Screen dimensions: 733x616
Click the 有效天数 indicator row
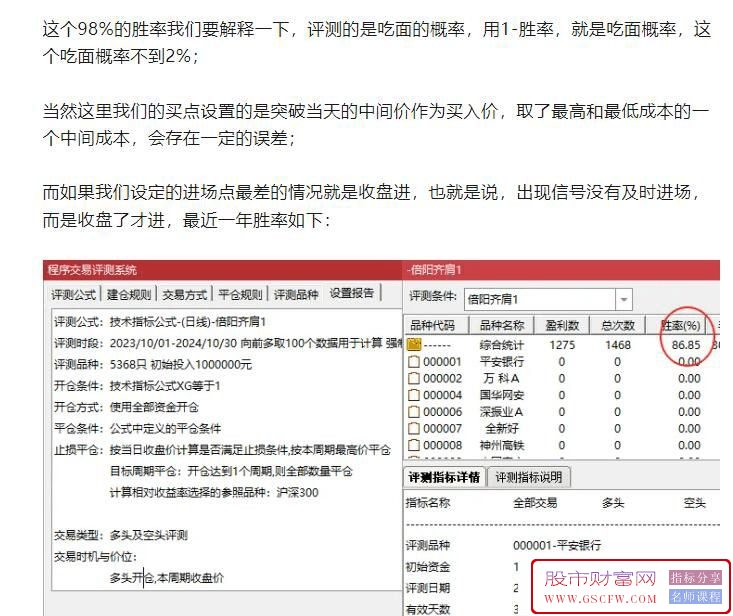tap(428, 609)
